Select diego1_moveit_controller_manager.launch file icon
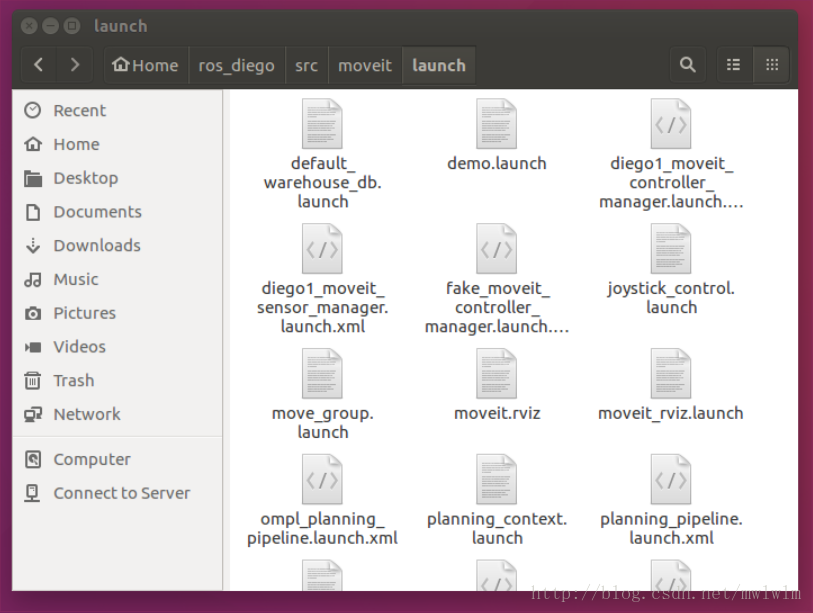 tap(671, 123)
